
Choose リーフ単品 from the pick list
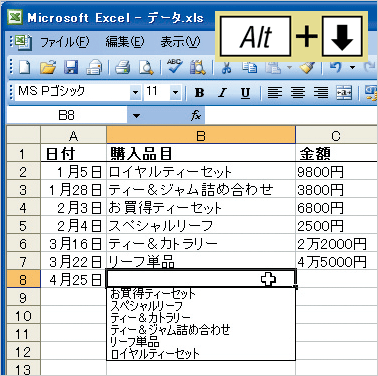pos(201,341)
